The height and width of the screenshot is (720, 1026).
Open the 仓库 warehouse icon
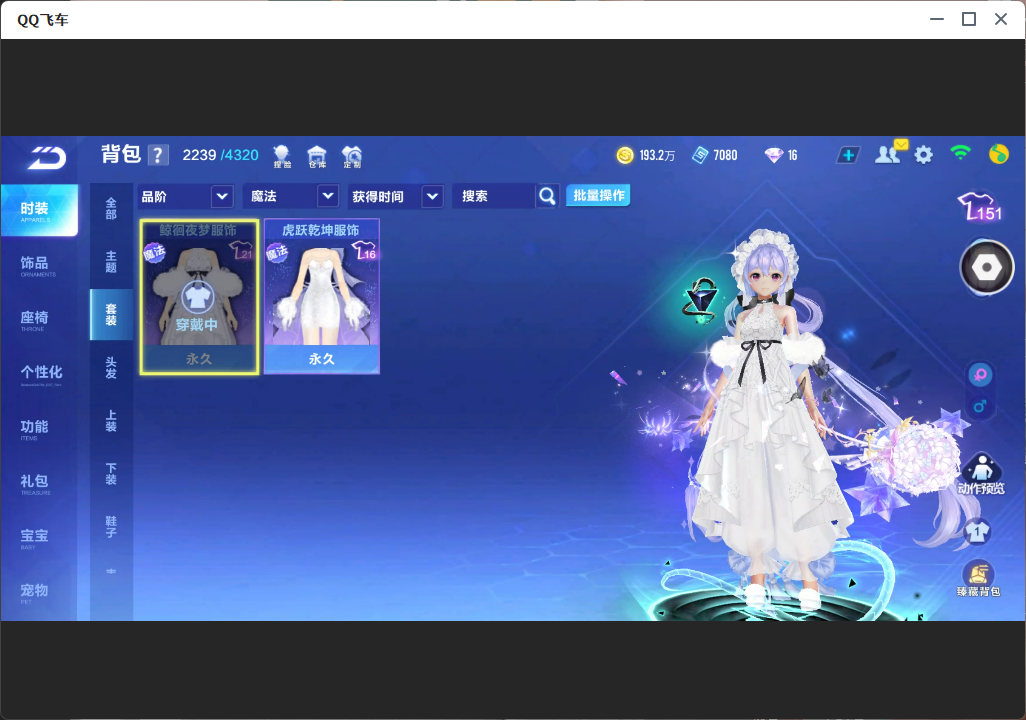pyautogui.click(x=317, y=157)
